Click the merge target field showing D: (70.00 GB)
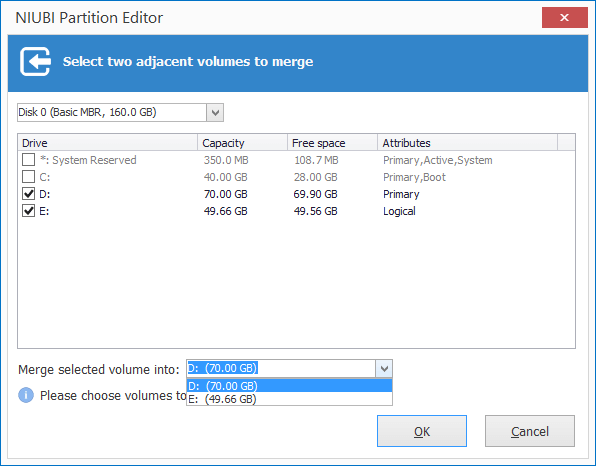This screenshot has width=596, height=466. coord(281,368)
